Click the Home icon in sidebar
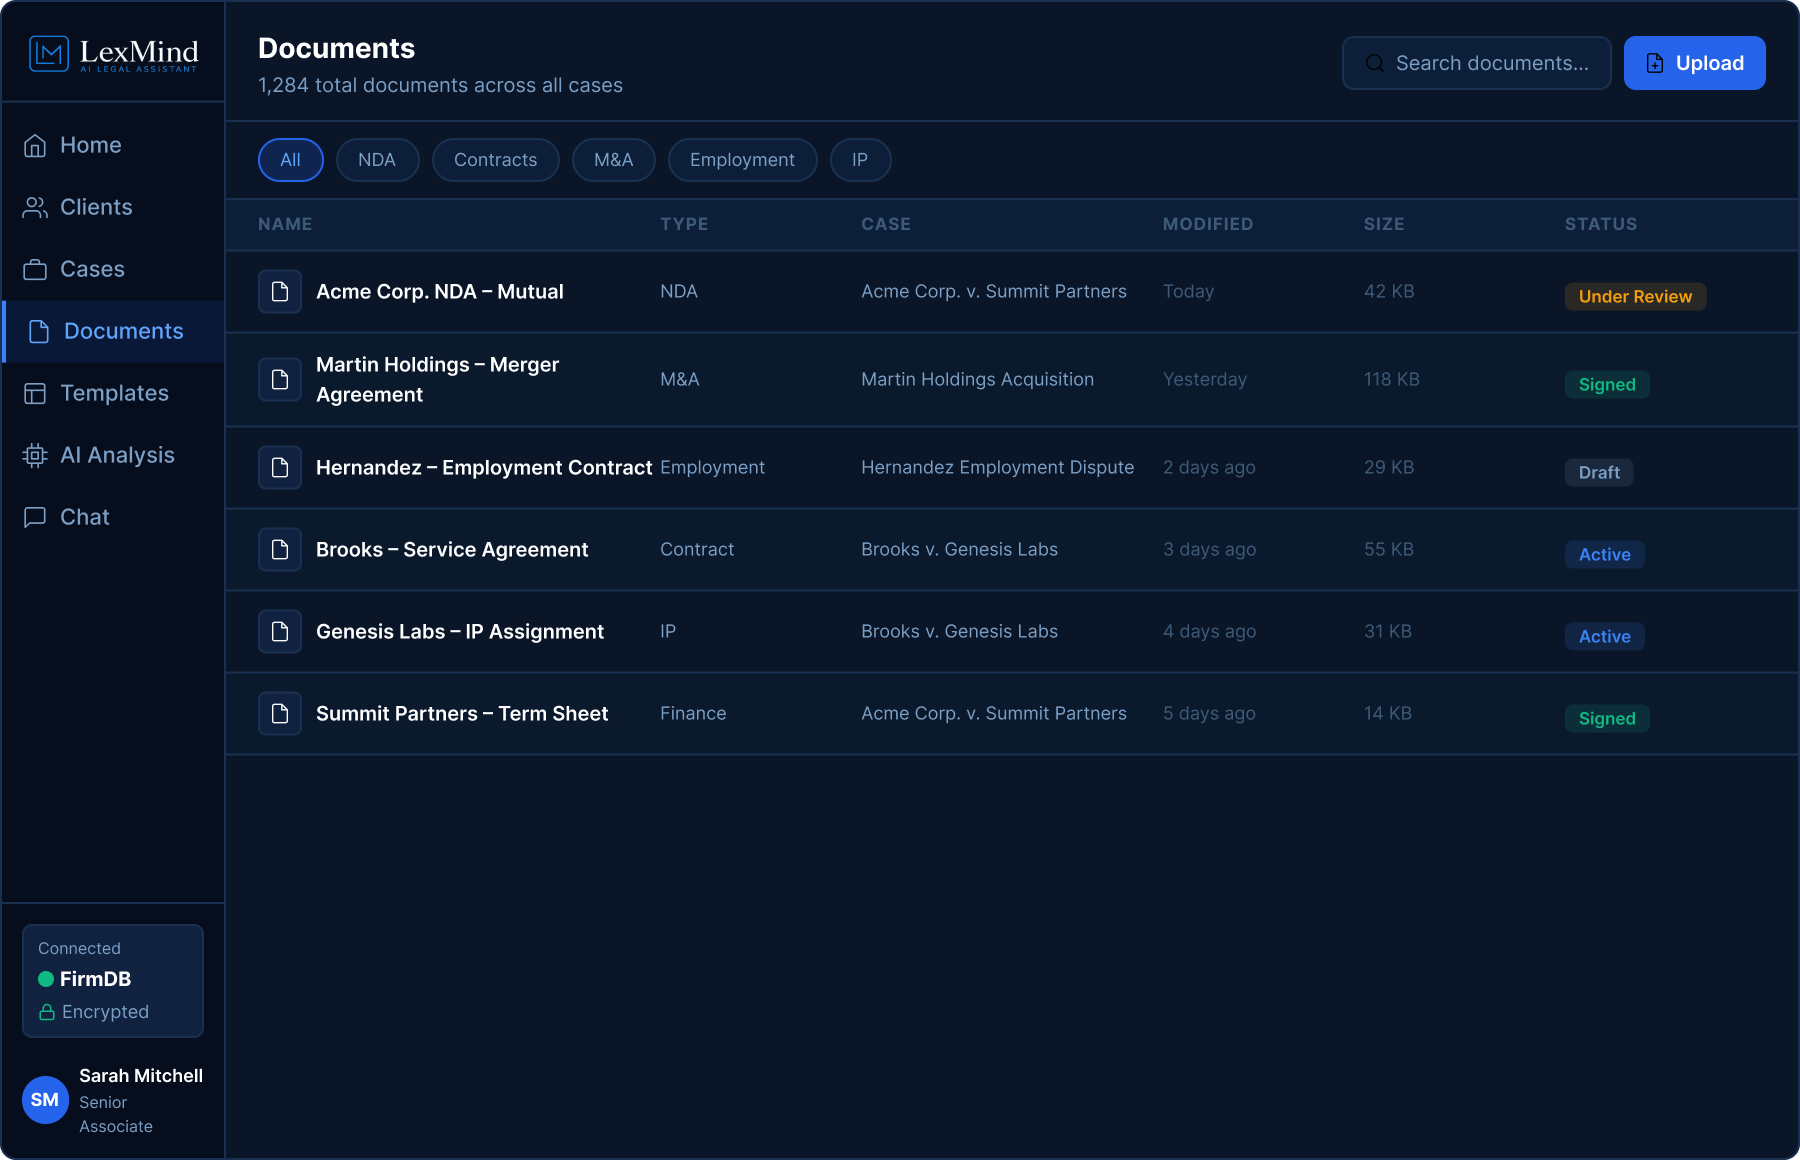 coord(35,146)
